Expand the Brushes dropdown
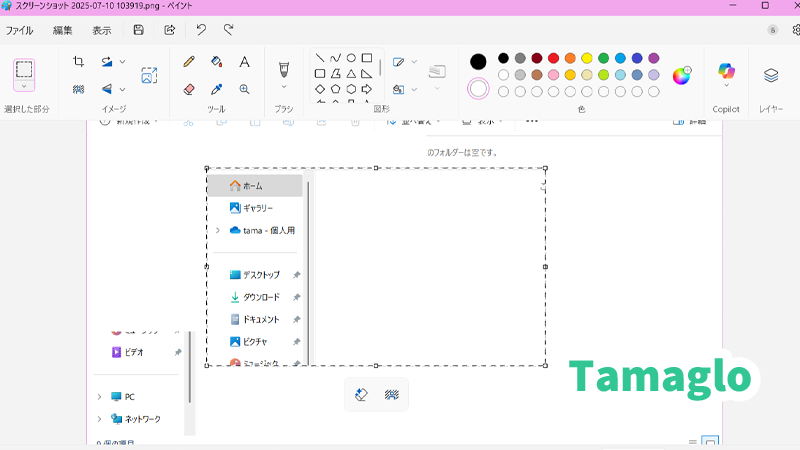 283,87
